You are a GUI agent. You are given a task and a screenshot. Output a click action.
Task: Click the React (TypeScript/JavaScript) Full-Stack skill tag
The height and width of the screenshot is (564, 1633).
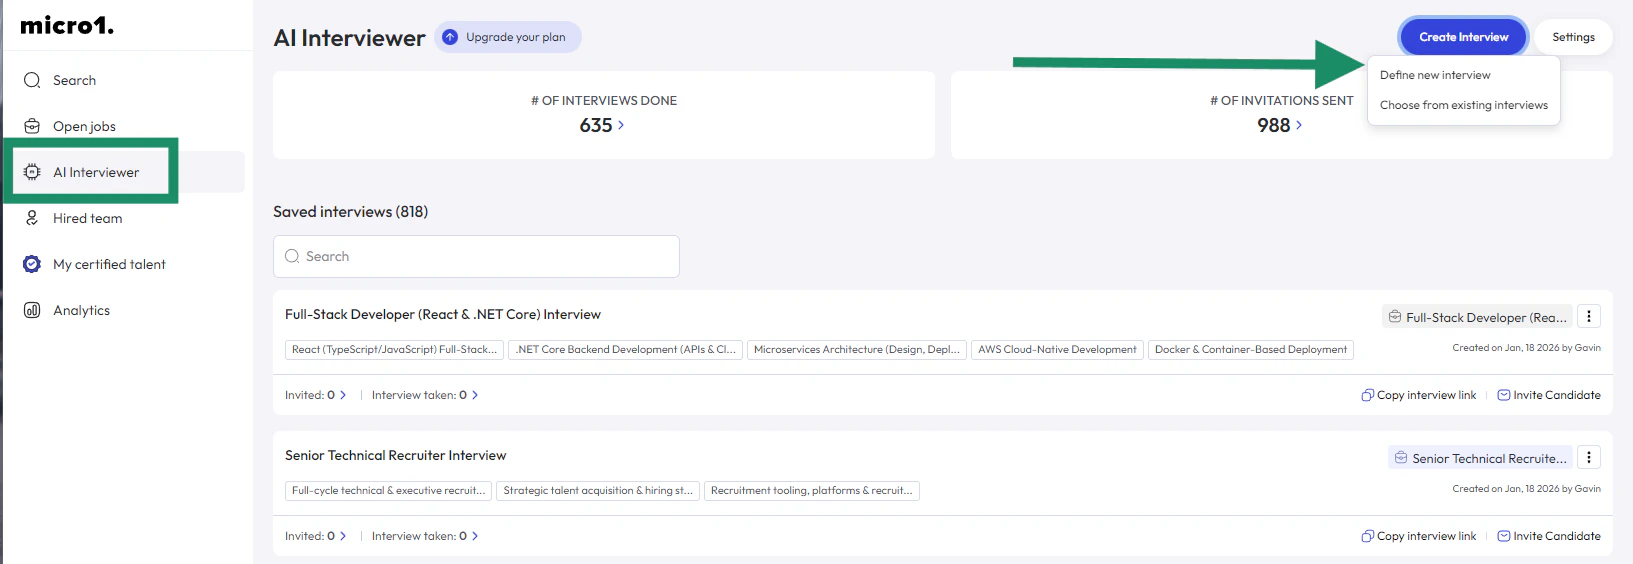[x=394, y=350]
